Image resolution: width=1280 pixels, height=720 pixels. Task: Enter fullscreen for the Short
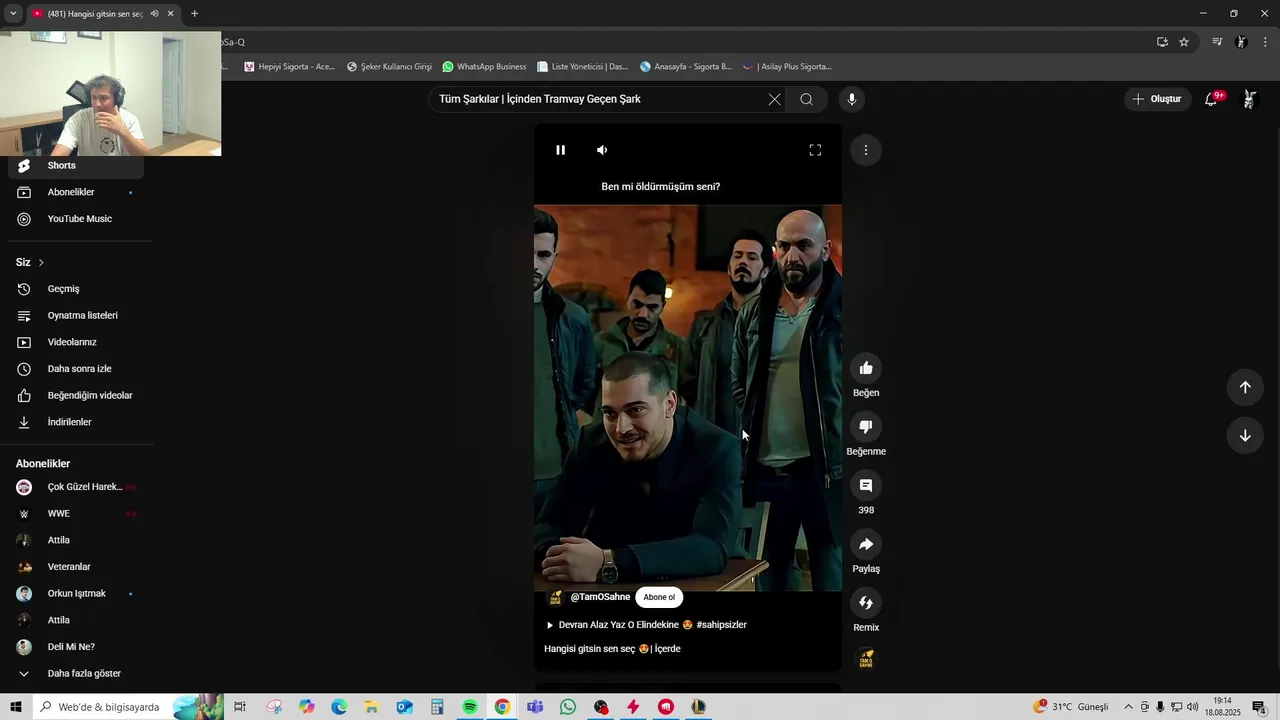click(815, 150)
